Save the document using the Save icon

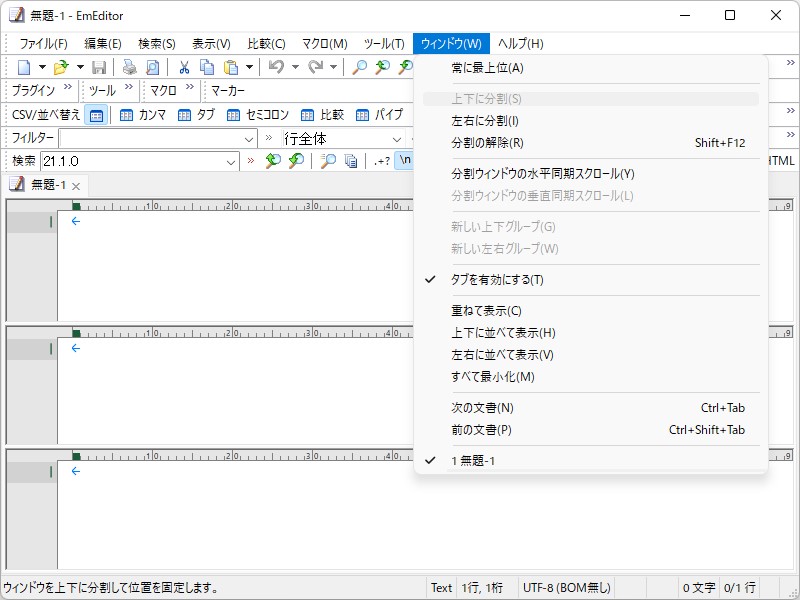(x=99, y=66)
